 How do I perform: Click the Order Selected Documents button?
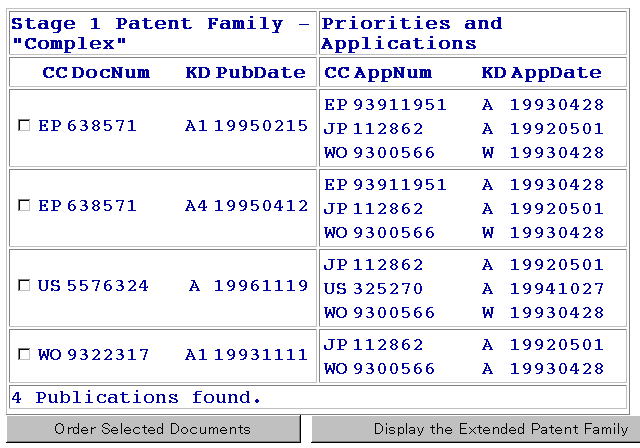point(152,429)
